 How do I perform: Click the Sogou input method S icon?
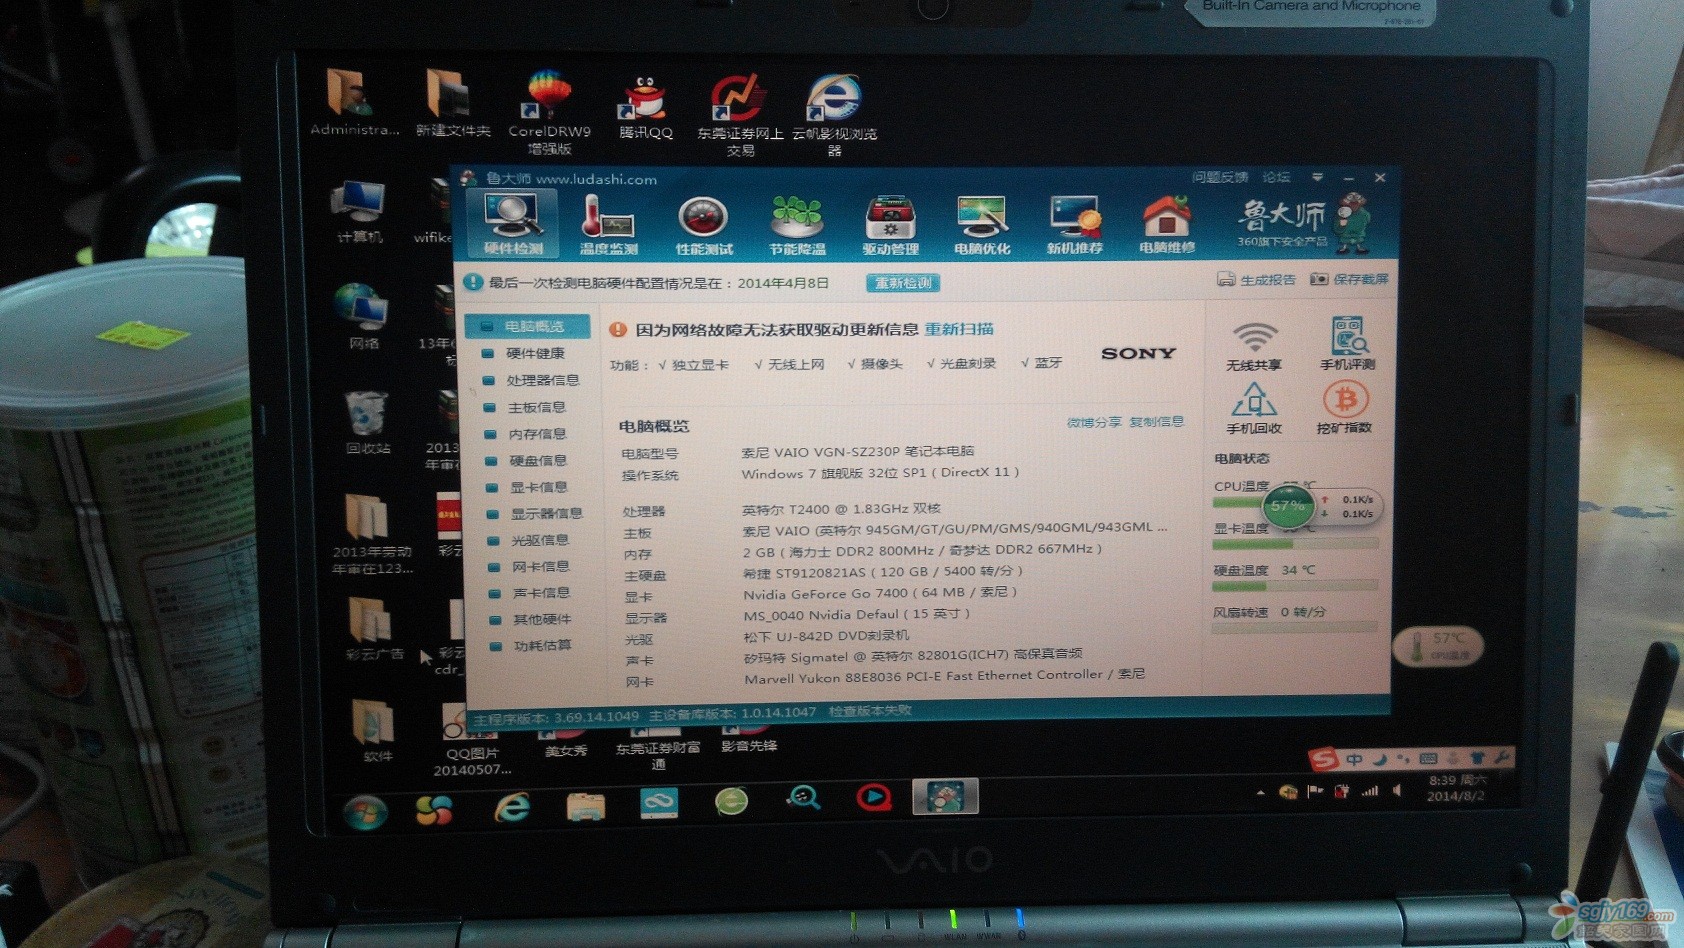point(1324,760)
